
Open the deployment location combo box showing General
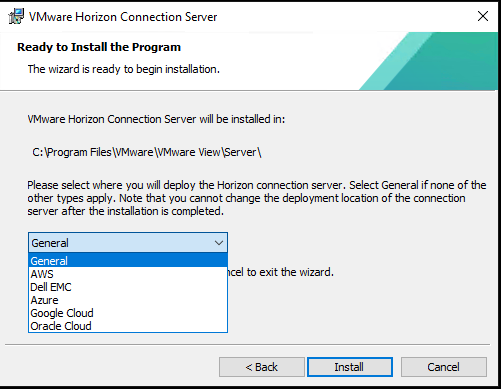128,243
